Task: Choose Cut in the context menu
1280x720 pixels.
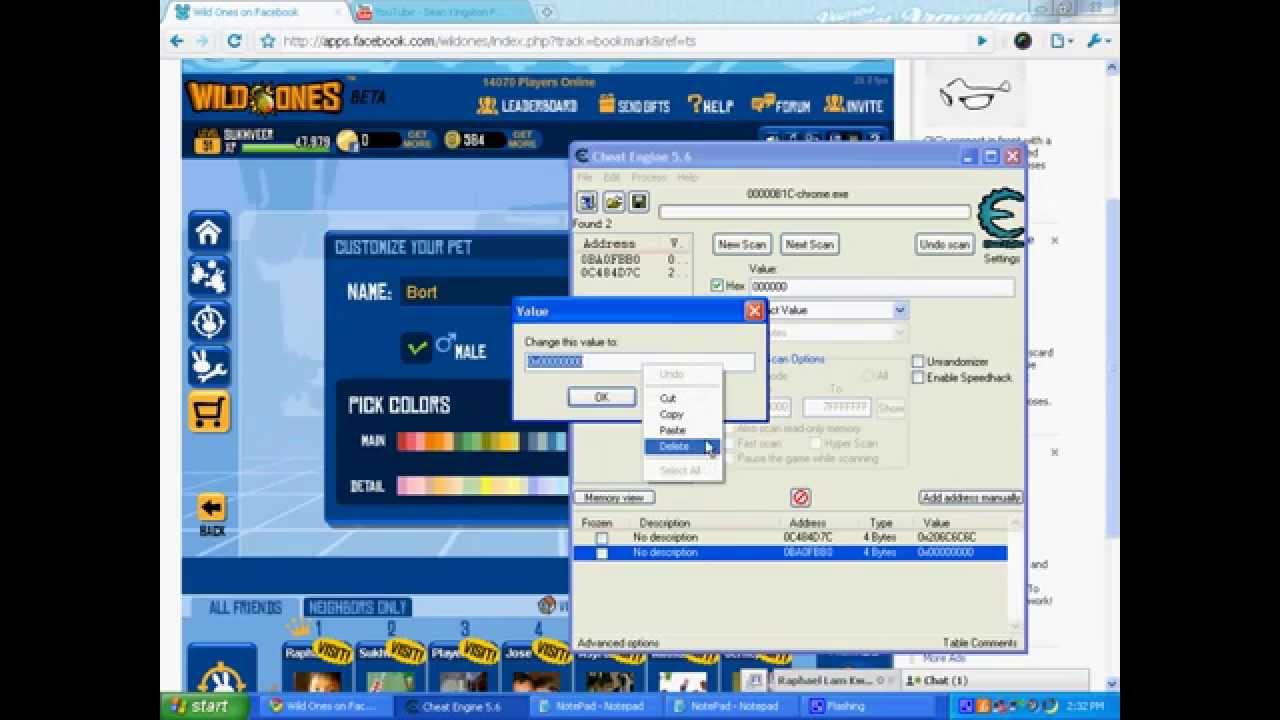Action: [668, 399]
